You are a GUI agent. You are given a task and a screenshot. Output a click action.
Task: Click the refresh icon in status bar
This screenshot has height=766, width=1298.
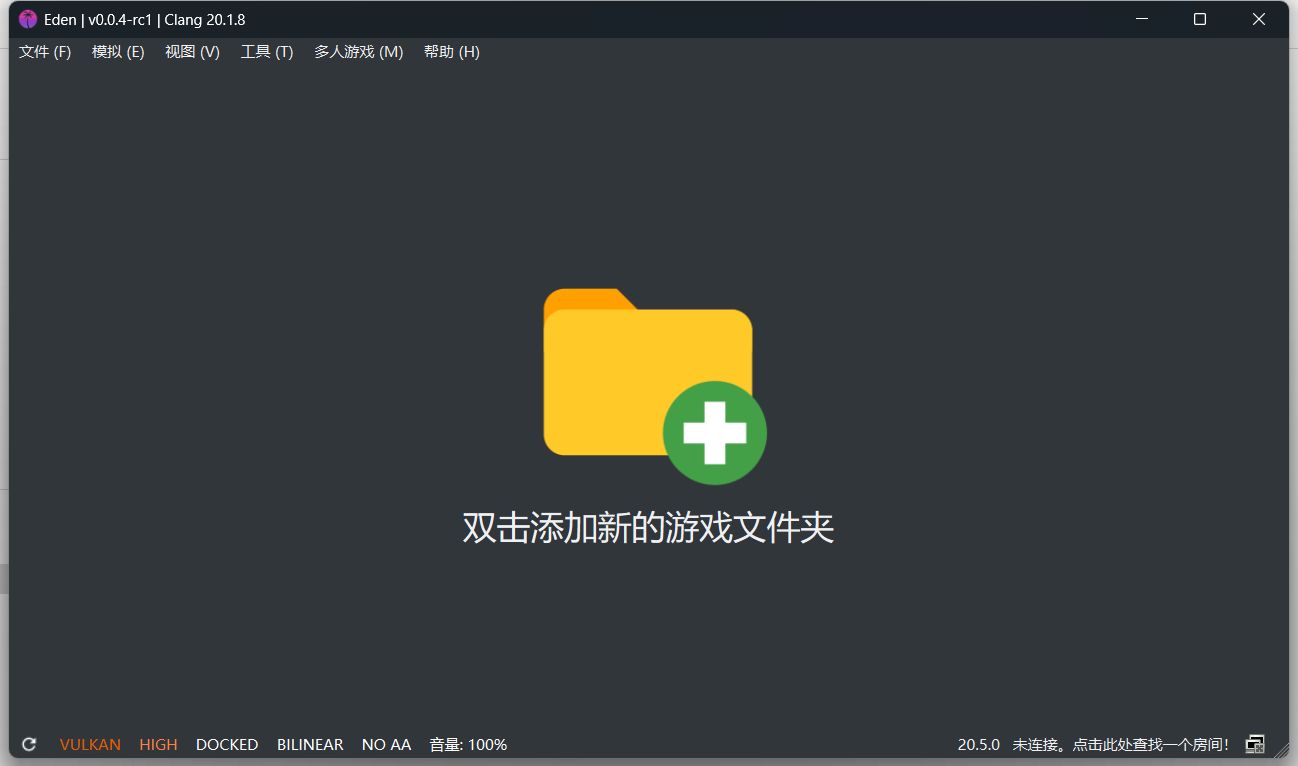point(29,745)
